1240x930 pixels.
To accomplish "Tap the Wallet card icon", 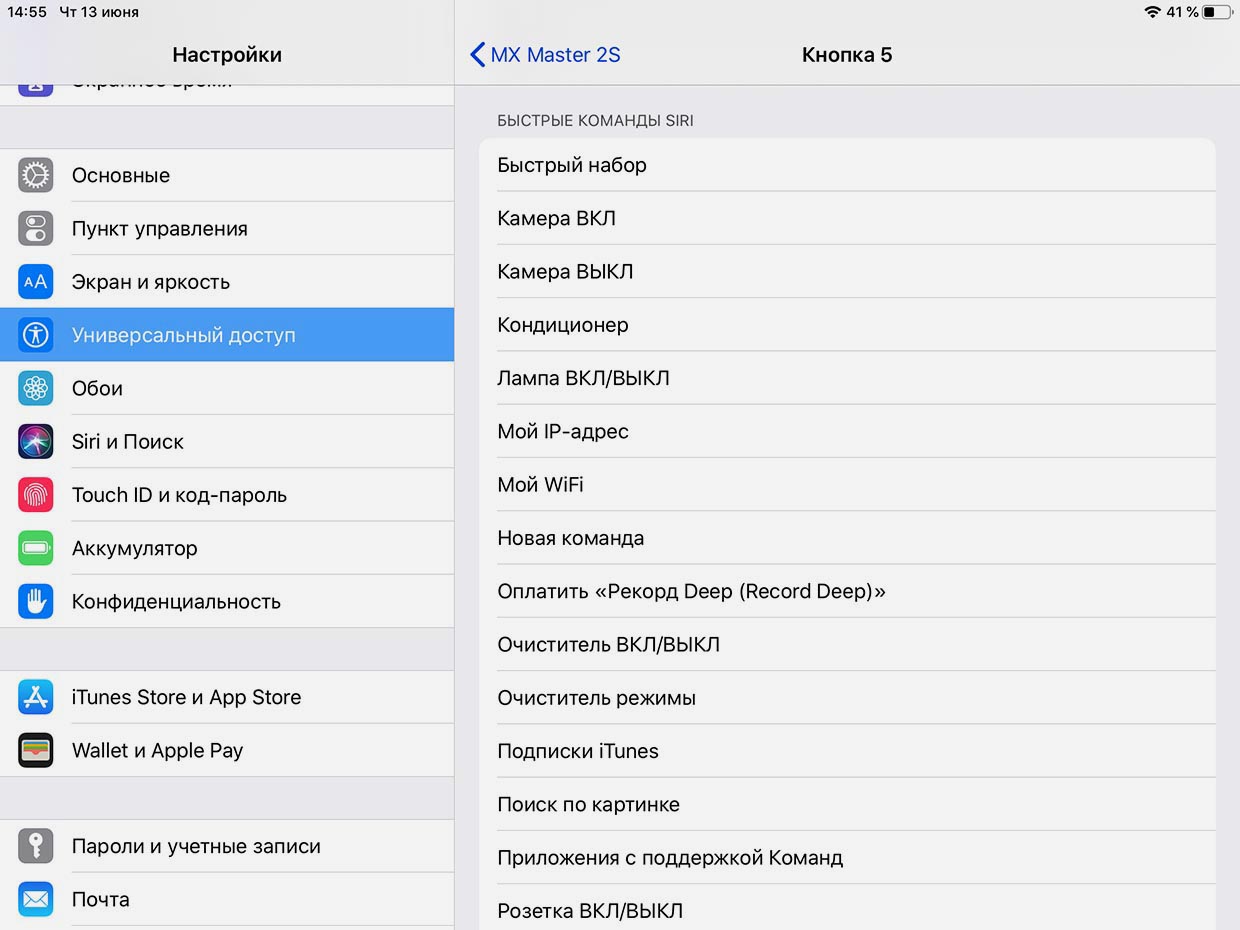I will [36, 751].
